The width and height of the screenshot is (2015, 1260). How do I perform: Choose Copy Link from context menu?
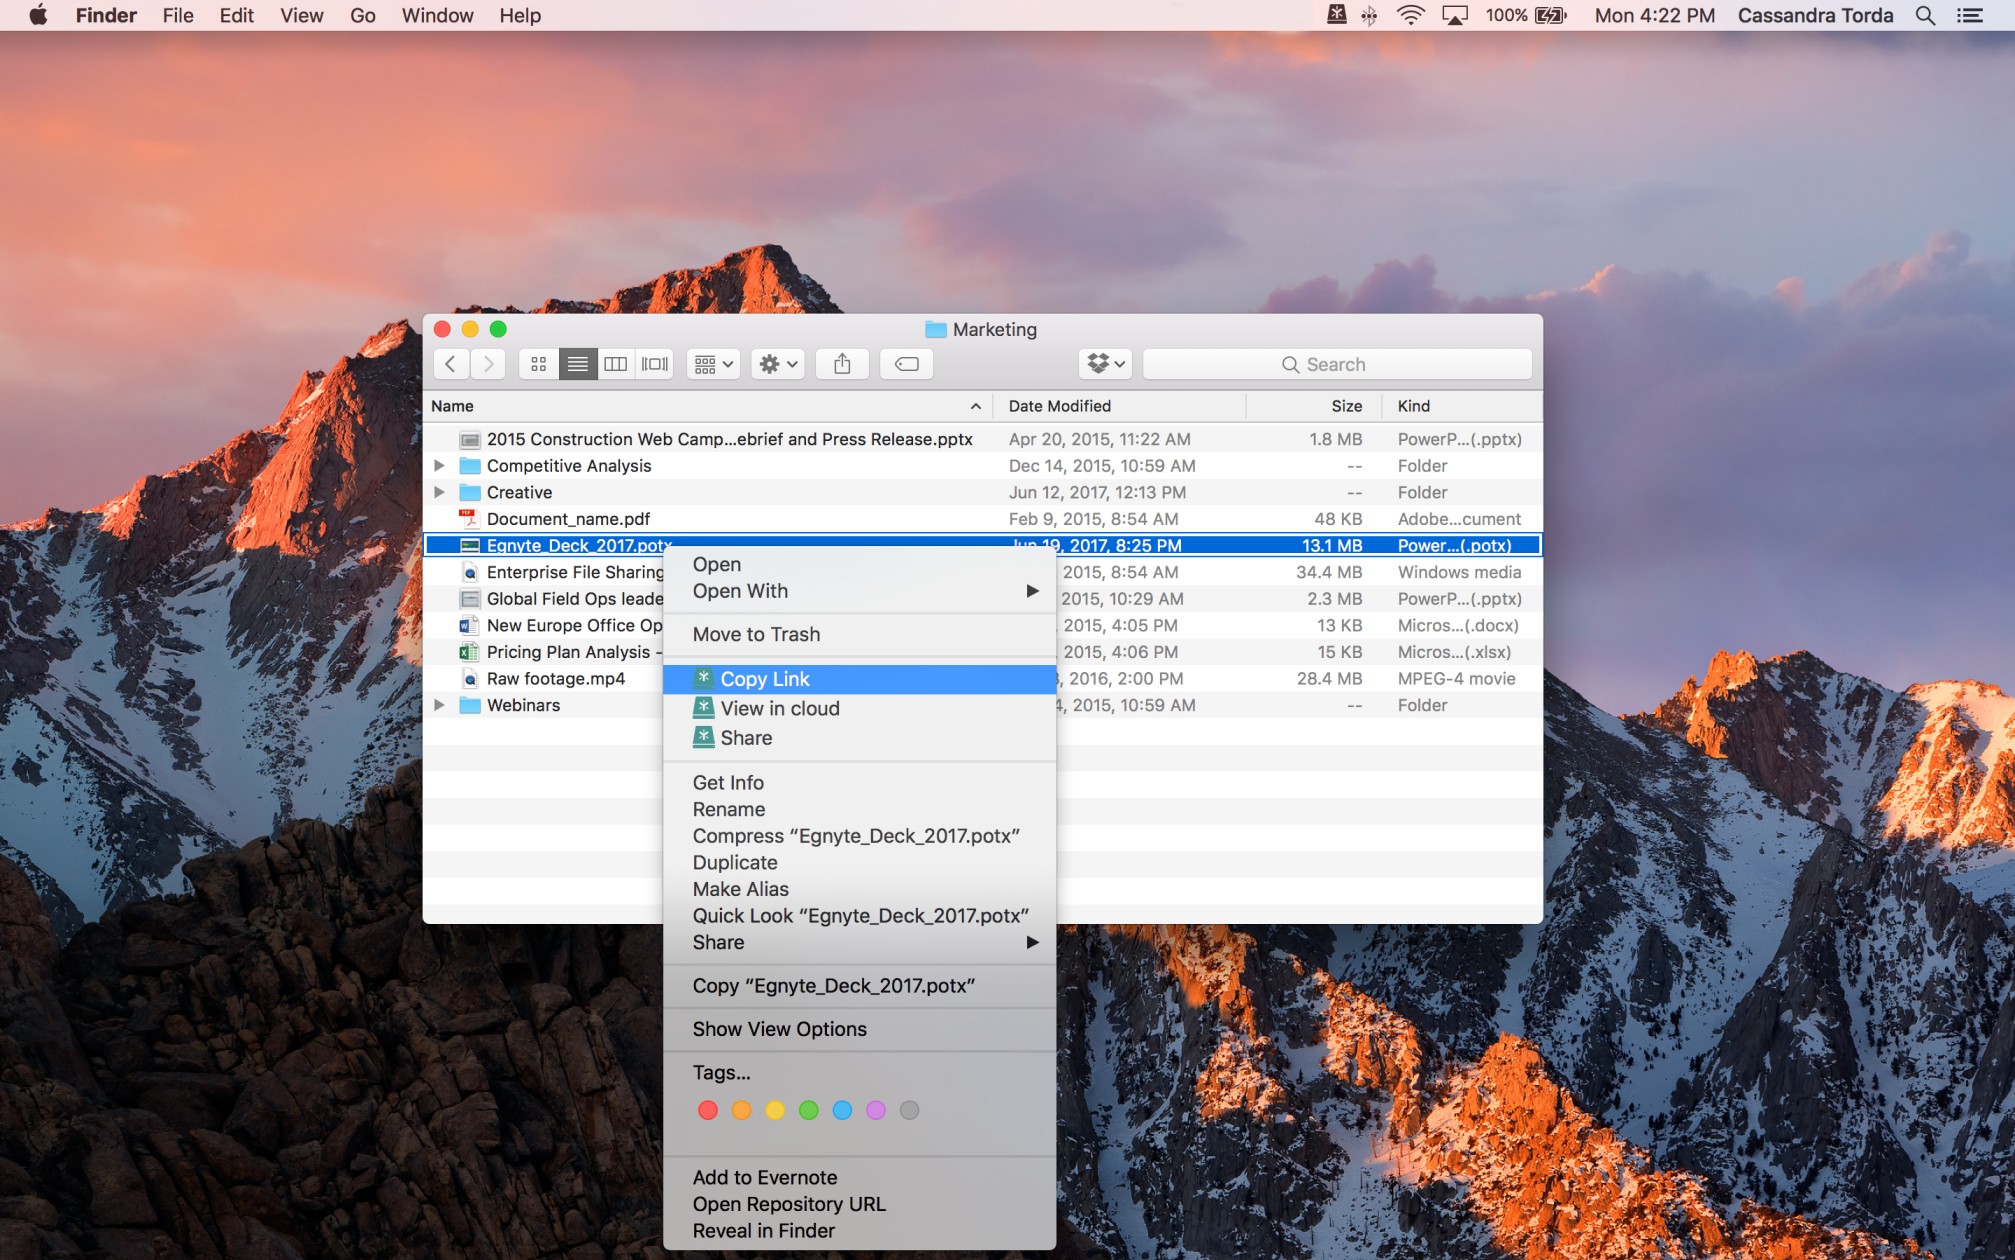point(765,679)
